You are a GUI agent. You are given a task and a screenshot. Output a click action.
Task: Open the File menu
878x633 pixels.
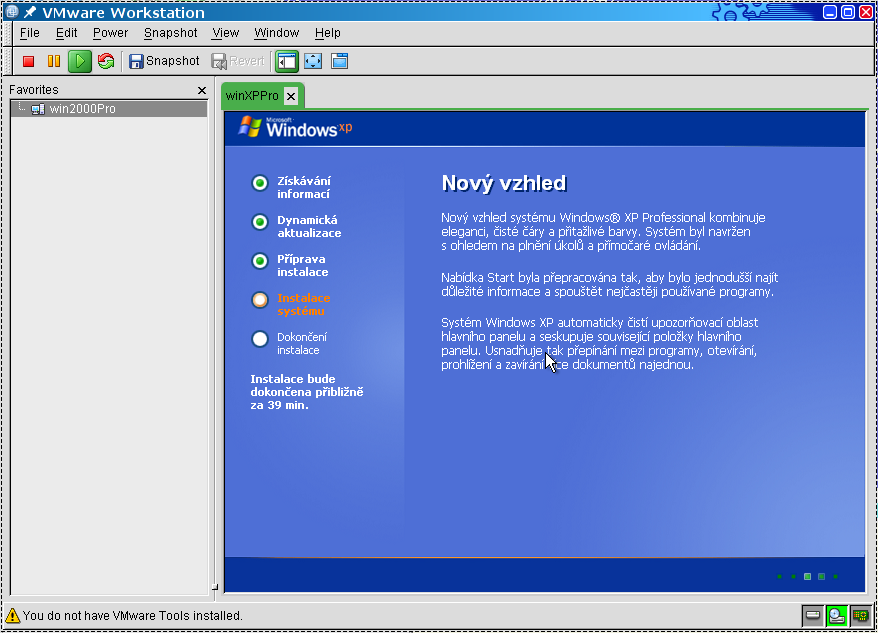(x=30, y=33)
